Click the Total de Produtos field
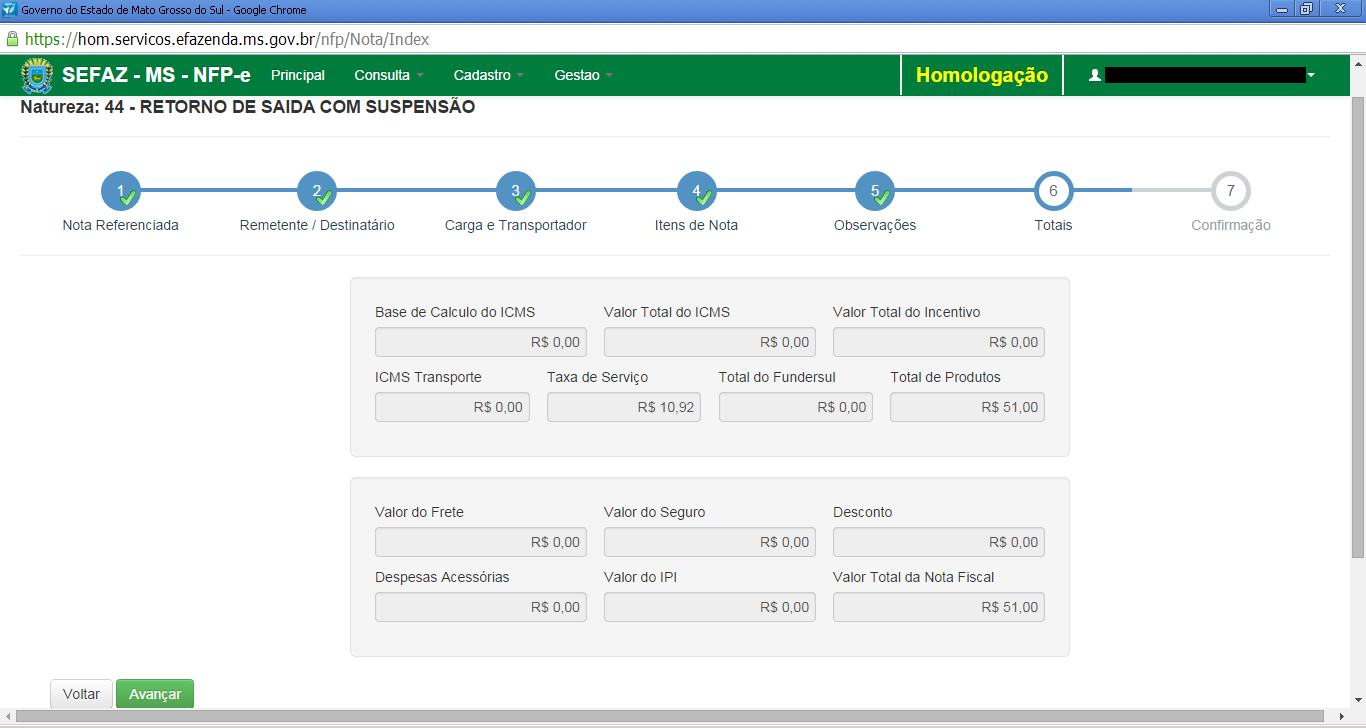The image size is (1366, 728). point(967,407)
